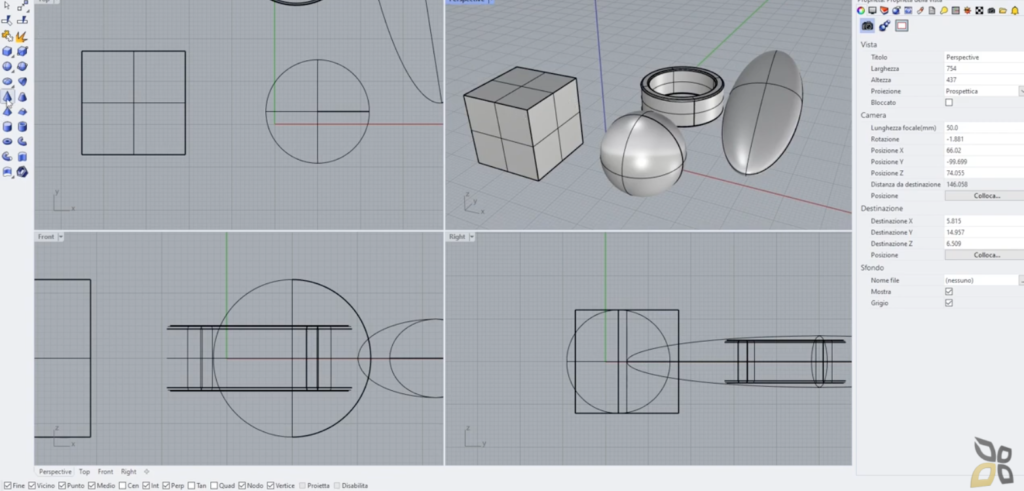Screen dimensions: 1024x491
Task: Select the Sphere solid tool
Action: (x=7, y=66)
